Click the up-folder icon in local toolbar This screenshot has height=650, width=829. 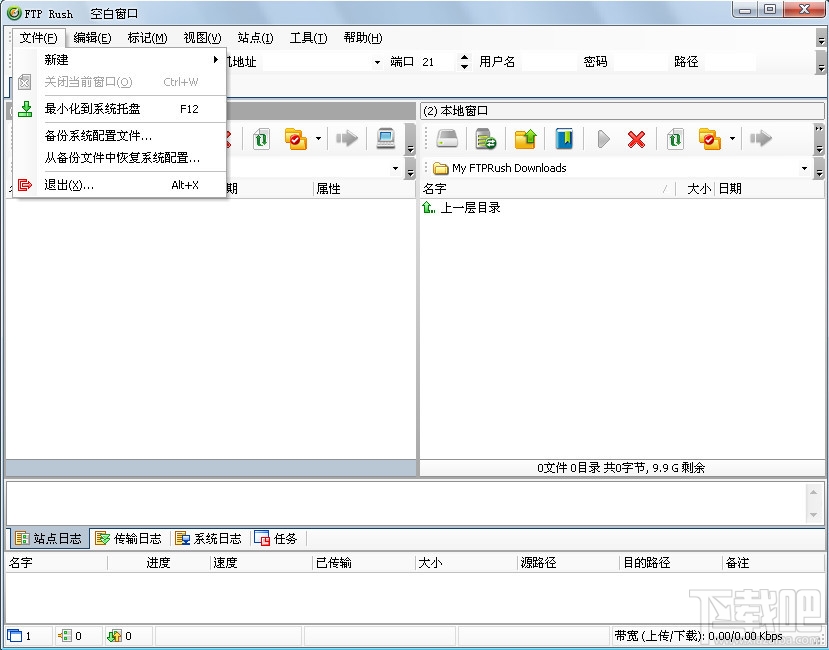tap(525, 139)
